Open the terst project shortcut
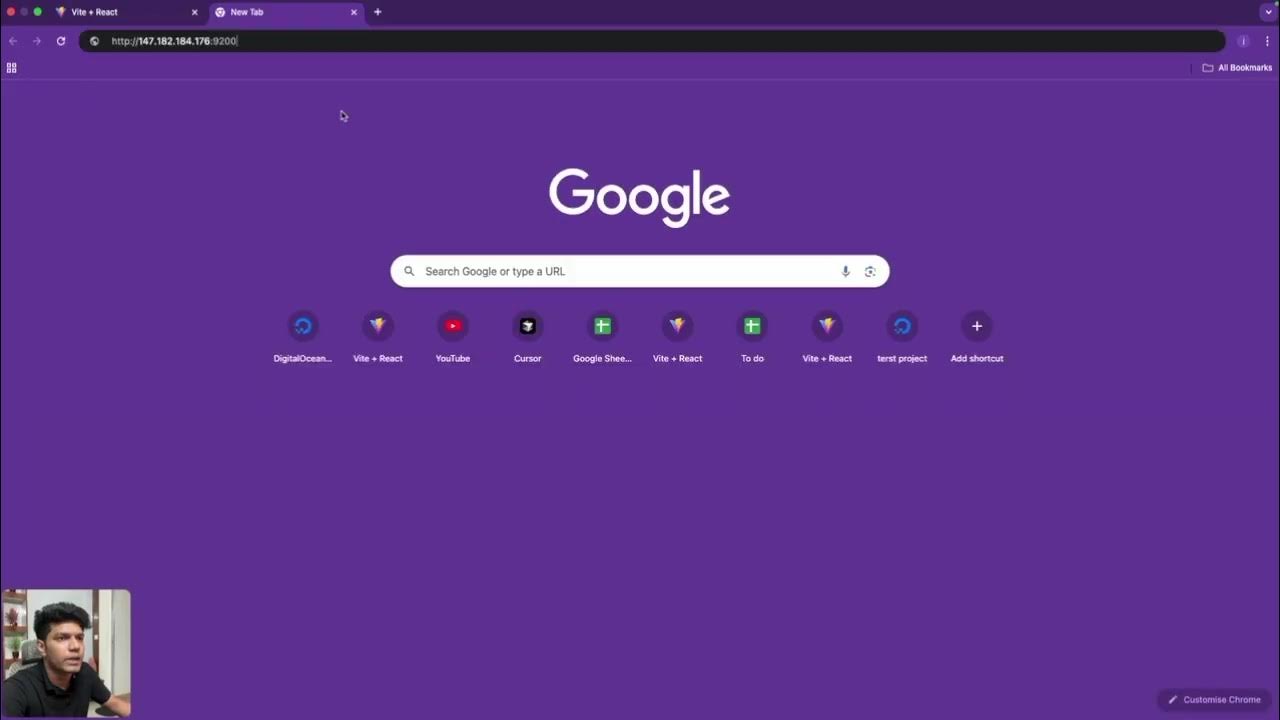The image size is (1280, 720). 902,337
